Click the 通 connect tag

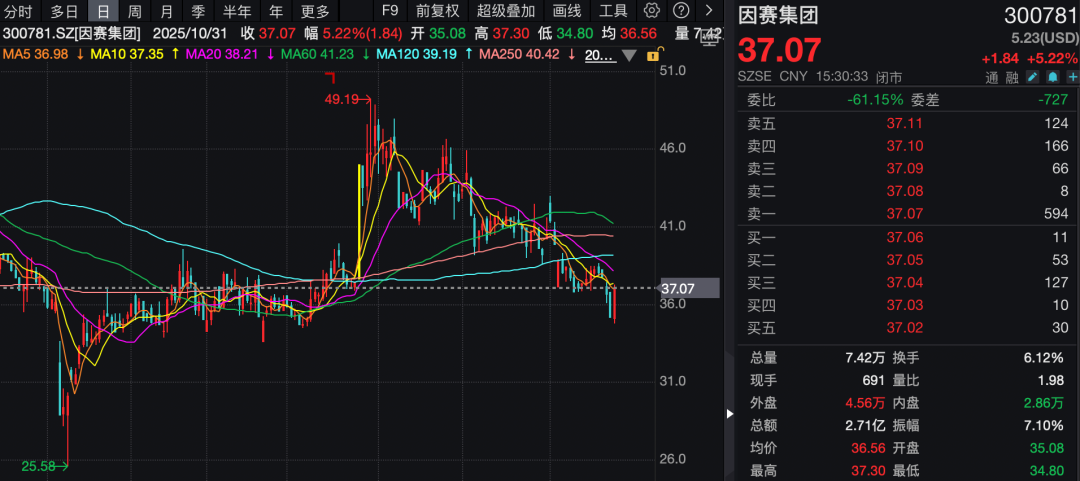pos(990,78)
